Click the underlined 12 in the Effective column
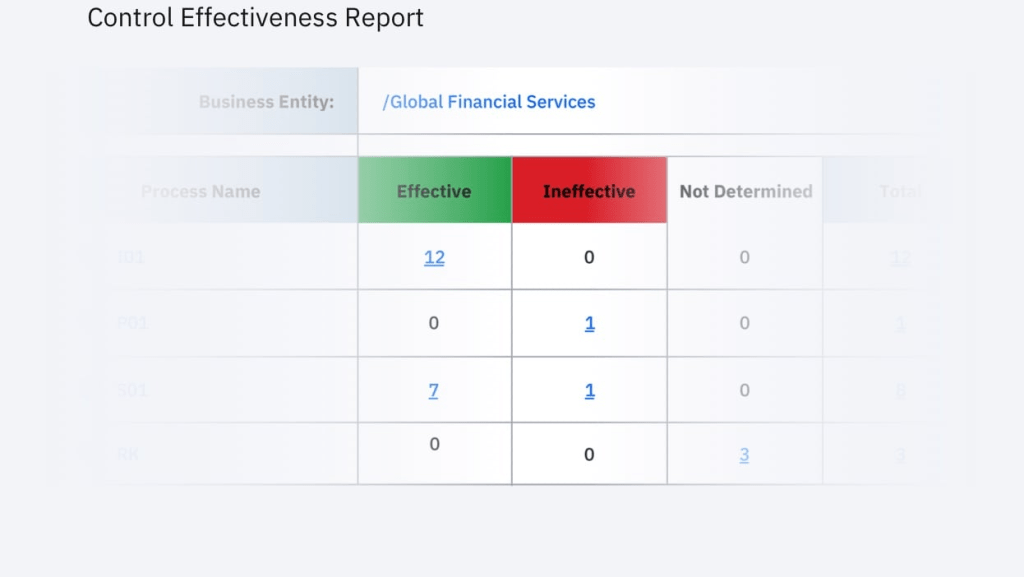Viewport: 1024px width, 577px height. pos(434,257)
